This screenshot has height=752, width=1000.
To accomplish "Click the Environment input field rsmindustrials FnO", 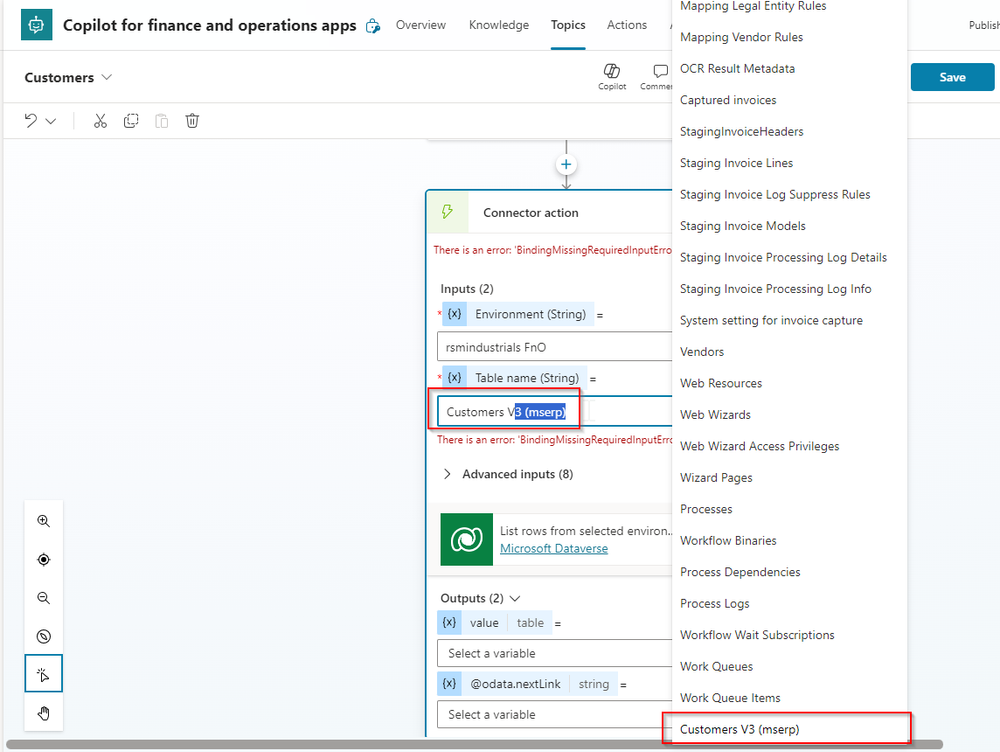I will (554, 347).
